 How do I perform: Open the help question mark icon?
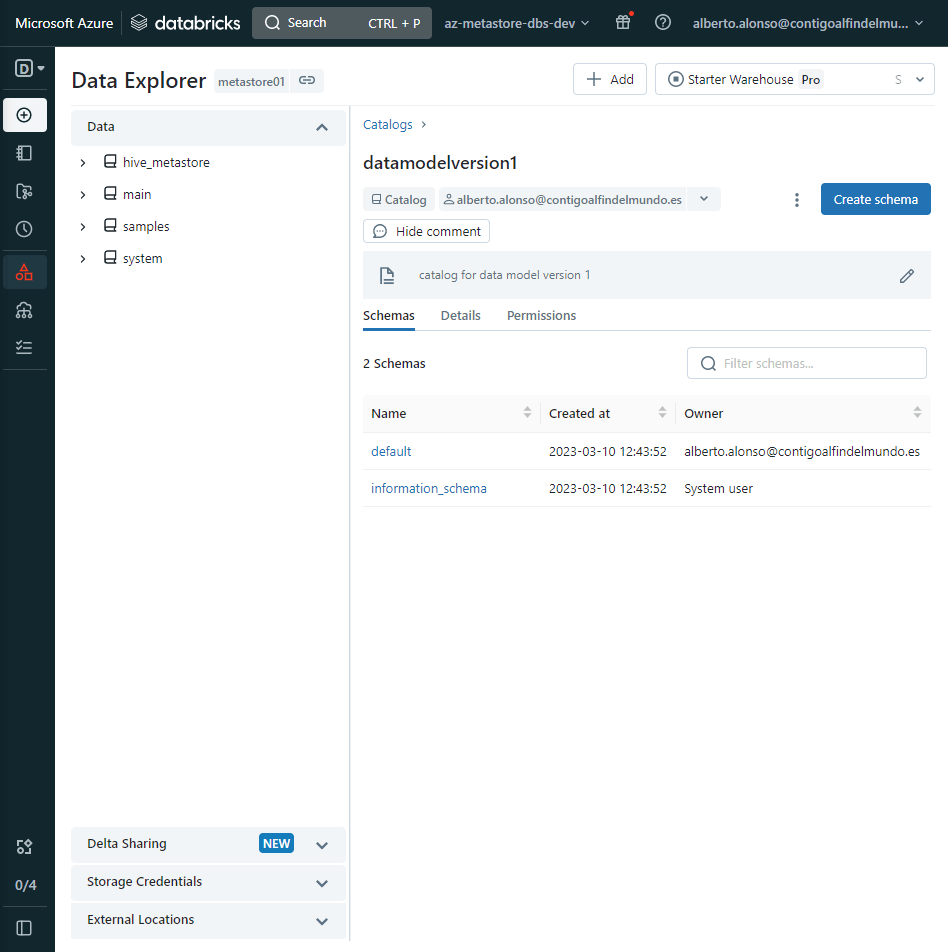tap(662, 22)
